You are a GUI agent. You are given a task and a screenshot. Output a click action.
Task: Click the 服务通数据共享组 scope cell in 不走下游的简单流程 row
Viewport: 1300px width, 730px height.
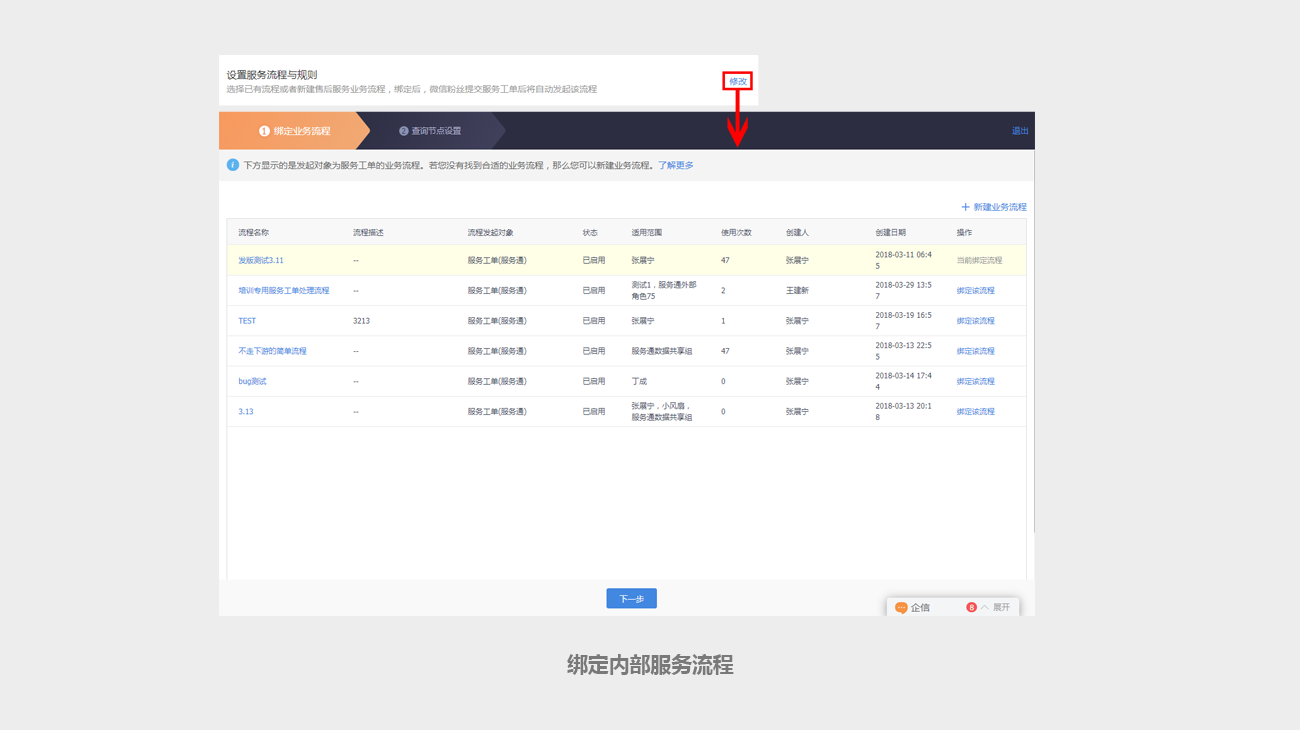(662, 351)
